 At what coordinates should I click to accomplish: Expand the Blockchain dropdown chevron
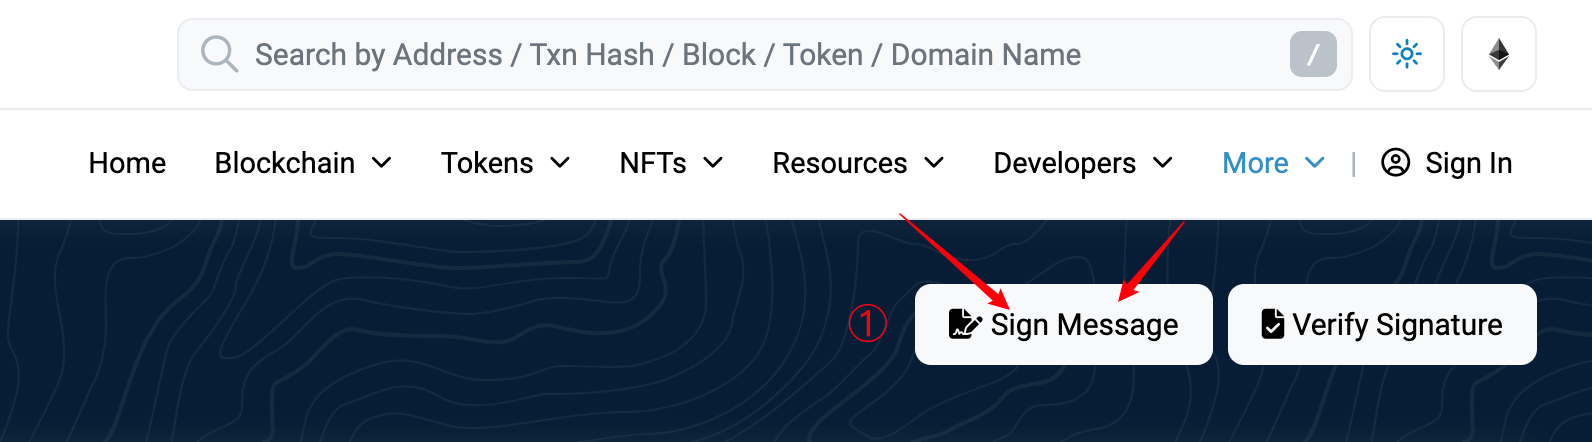[382, 163]
